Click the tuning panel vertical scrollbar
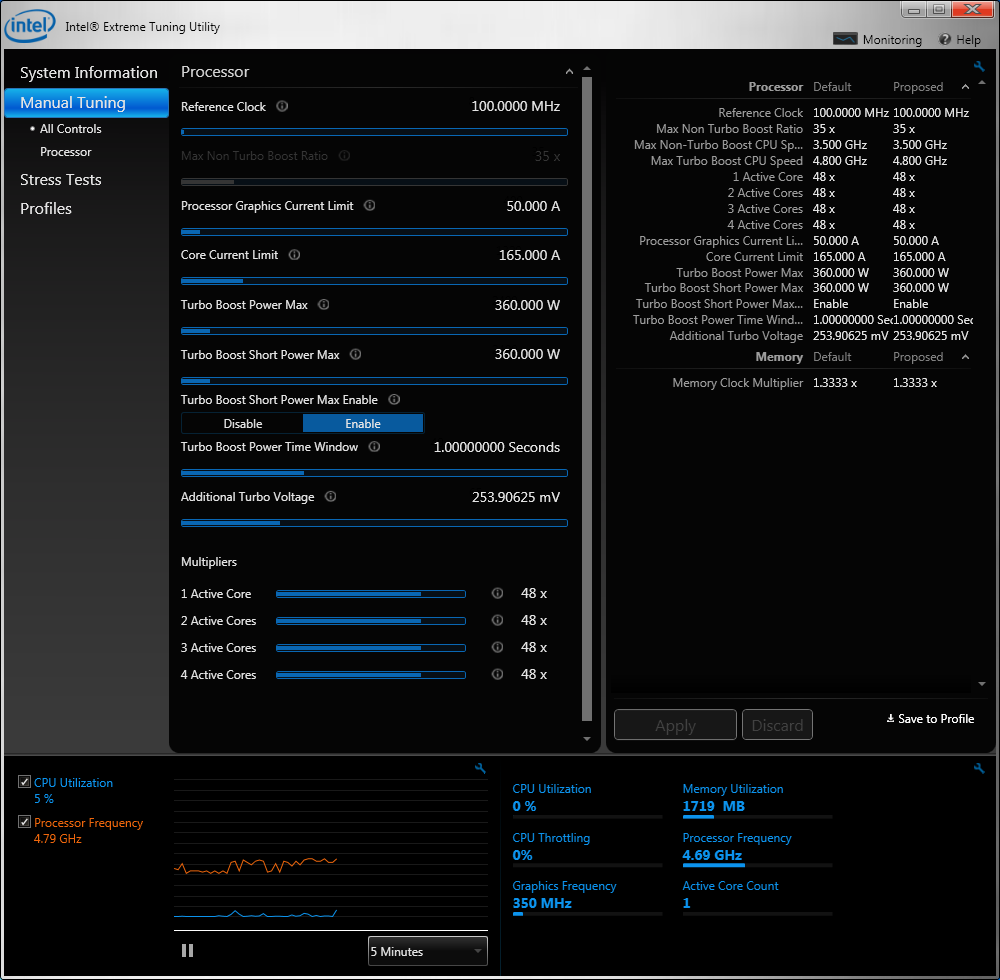Image resolution: width=1000 pixels, height=980 pixels. click(587, 400)
